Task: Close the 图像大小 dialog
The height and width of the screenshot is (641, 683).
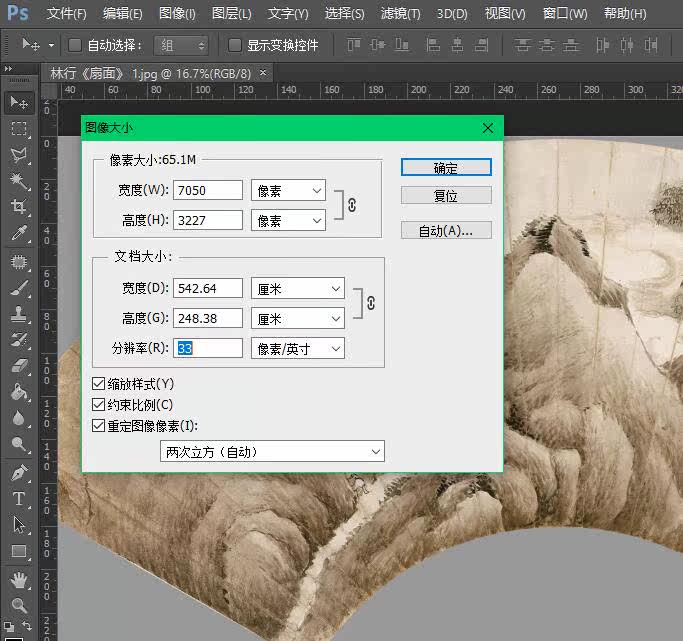Action: tap(488, 128)
